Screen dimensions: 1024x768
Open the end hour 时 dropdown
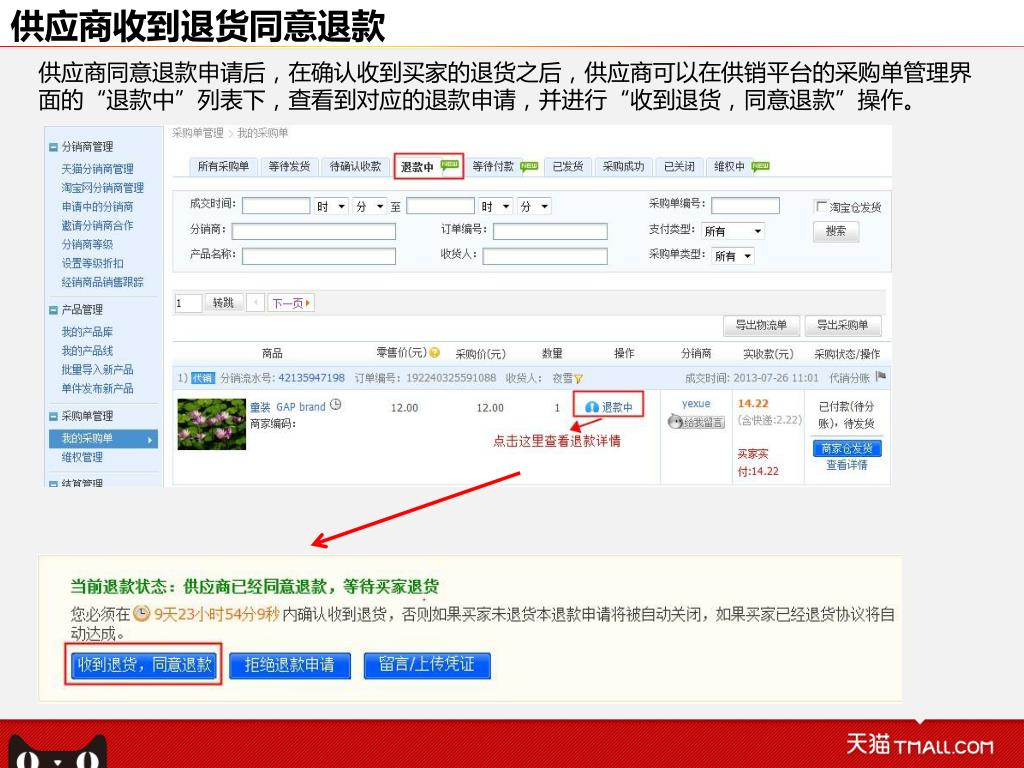(x=496, y=206)
